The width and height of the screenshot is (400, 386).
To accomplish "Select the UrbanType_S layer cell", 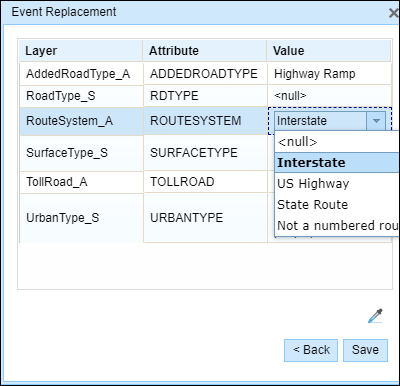I will pos(81,218).
